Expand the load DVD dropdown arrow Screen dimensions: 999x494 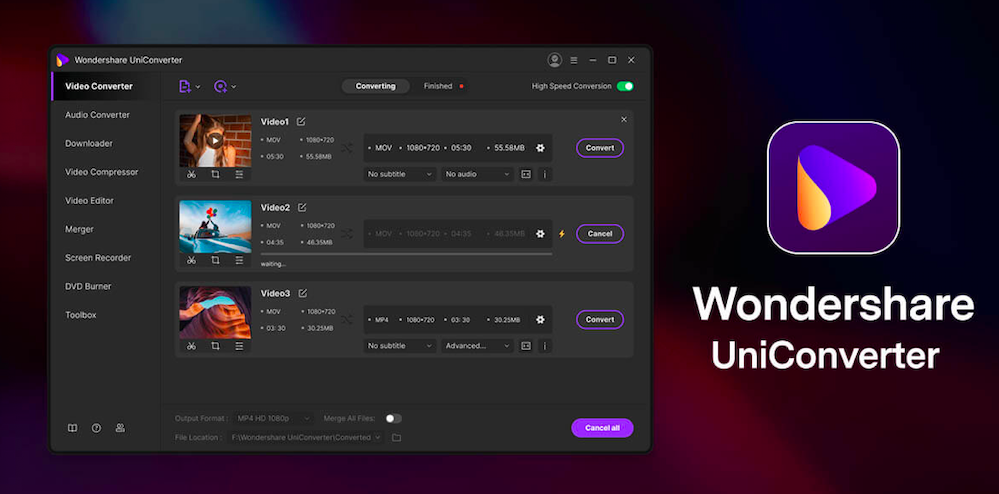click(234, 87)
